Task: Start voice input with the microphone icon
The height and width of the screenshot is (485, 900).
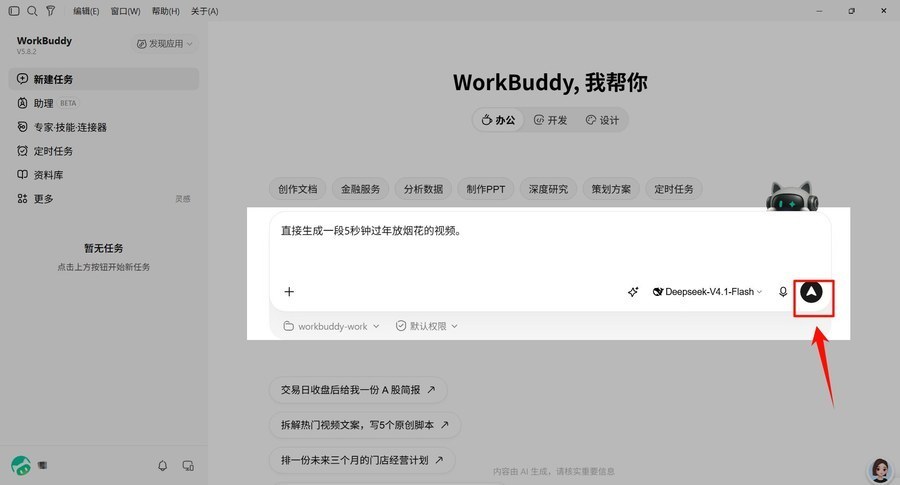Action: [783, 292]
